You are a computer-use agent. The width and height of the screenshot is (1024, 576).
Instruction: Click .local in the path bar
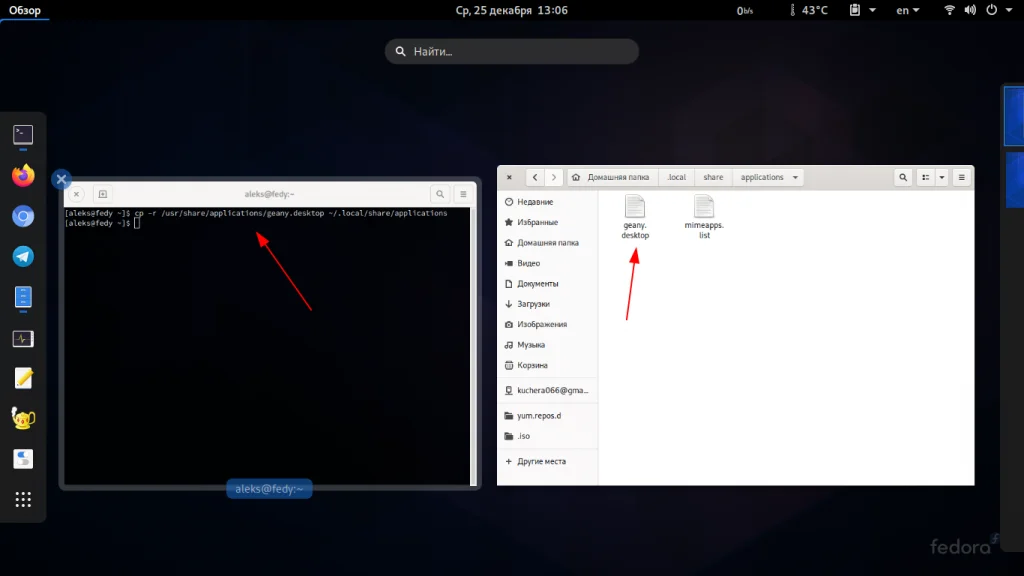click(x=677, y=177)
